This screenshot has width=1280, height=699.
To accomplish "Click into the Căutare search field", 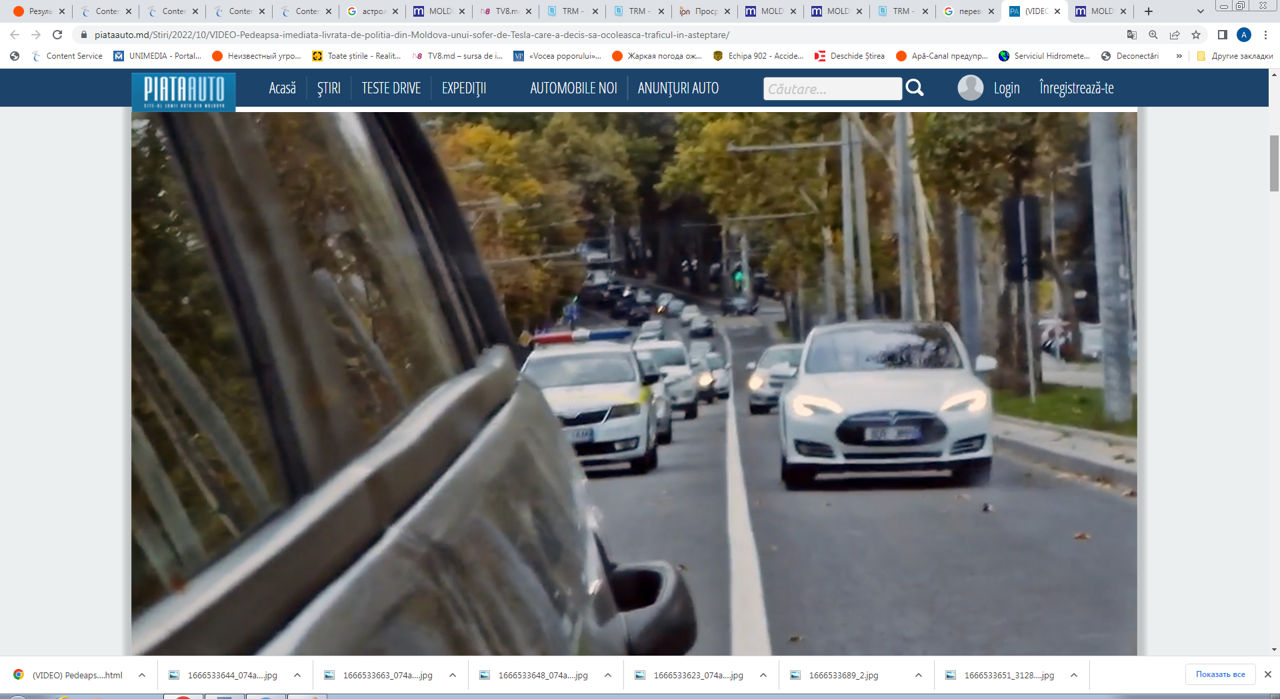I will point(833,88).
